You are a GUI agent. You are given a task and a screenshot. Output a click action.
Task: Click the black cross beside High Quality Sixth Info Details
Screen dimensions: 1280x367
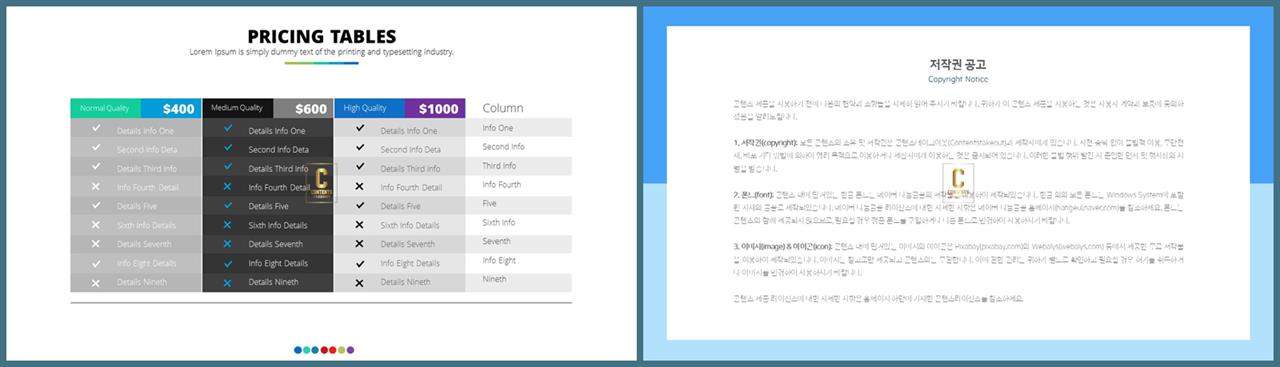tap(359, 224)
